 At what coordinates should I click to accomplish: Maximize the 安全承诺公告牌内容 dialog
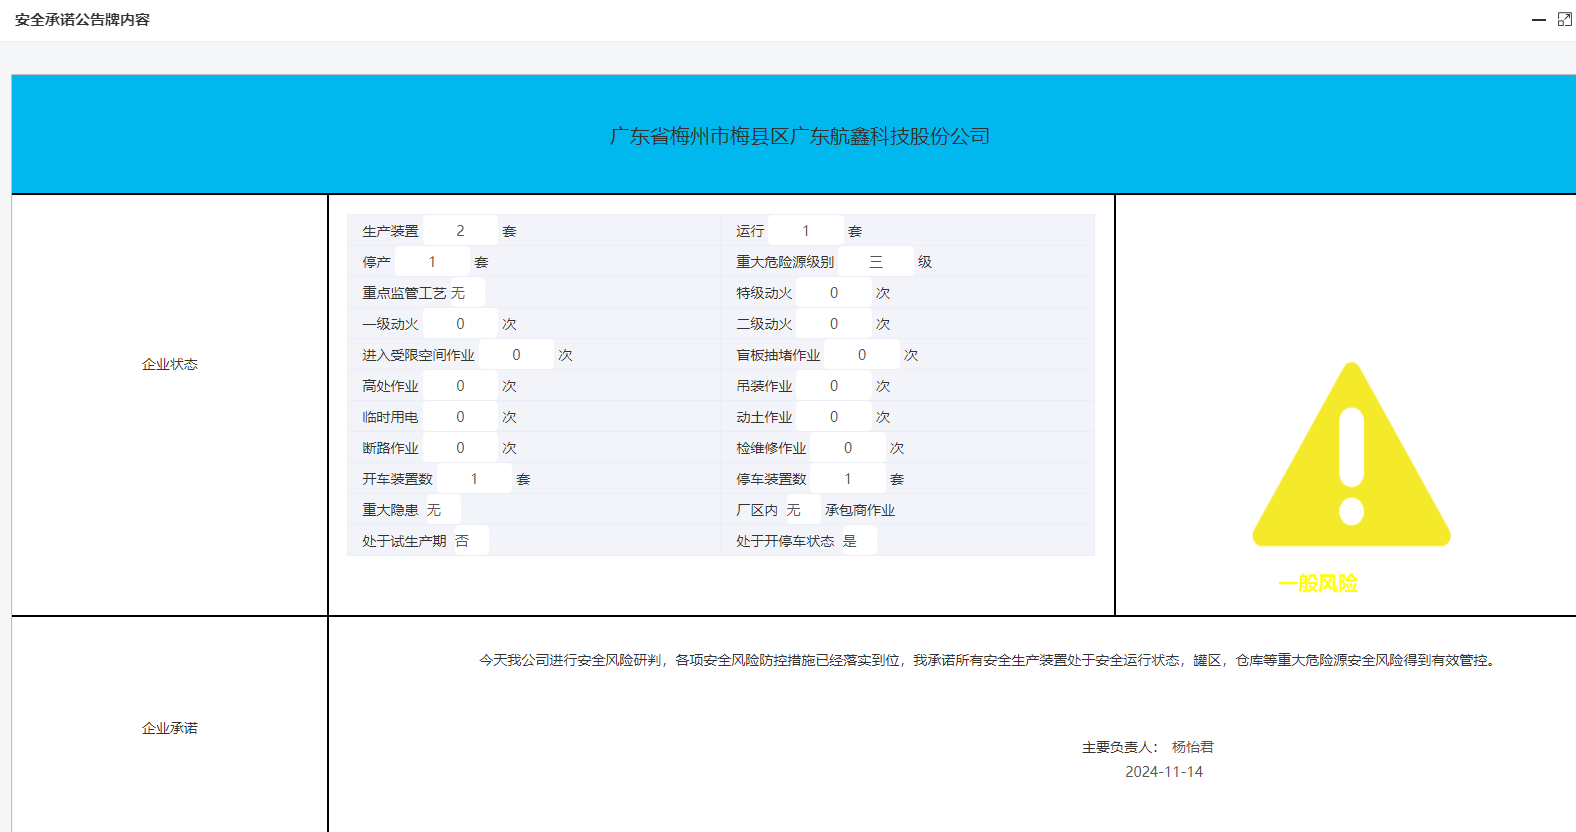1565,19
